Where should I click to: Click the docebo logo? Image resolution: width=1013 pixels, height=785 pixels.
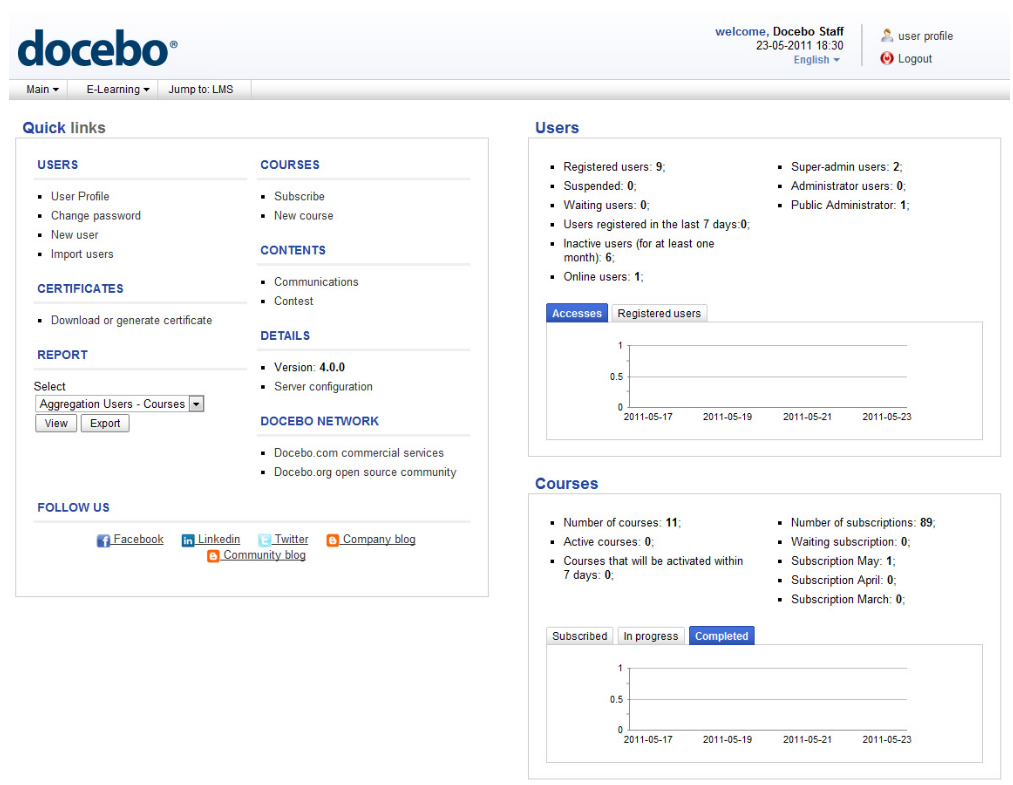coord(97,49)
